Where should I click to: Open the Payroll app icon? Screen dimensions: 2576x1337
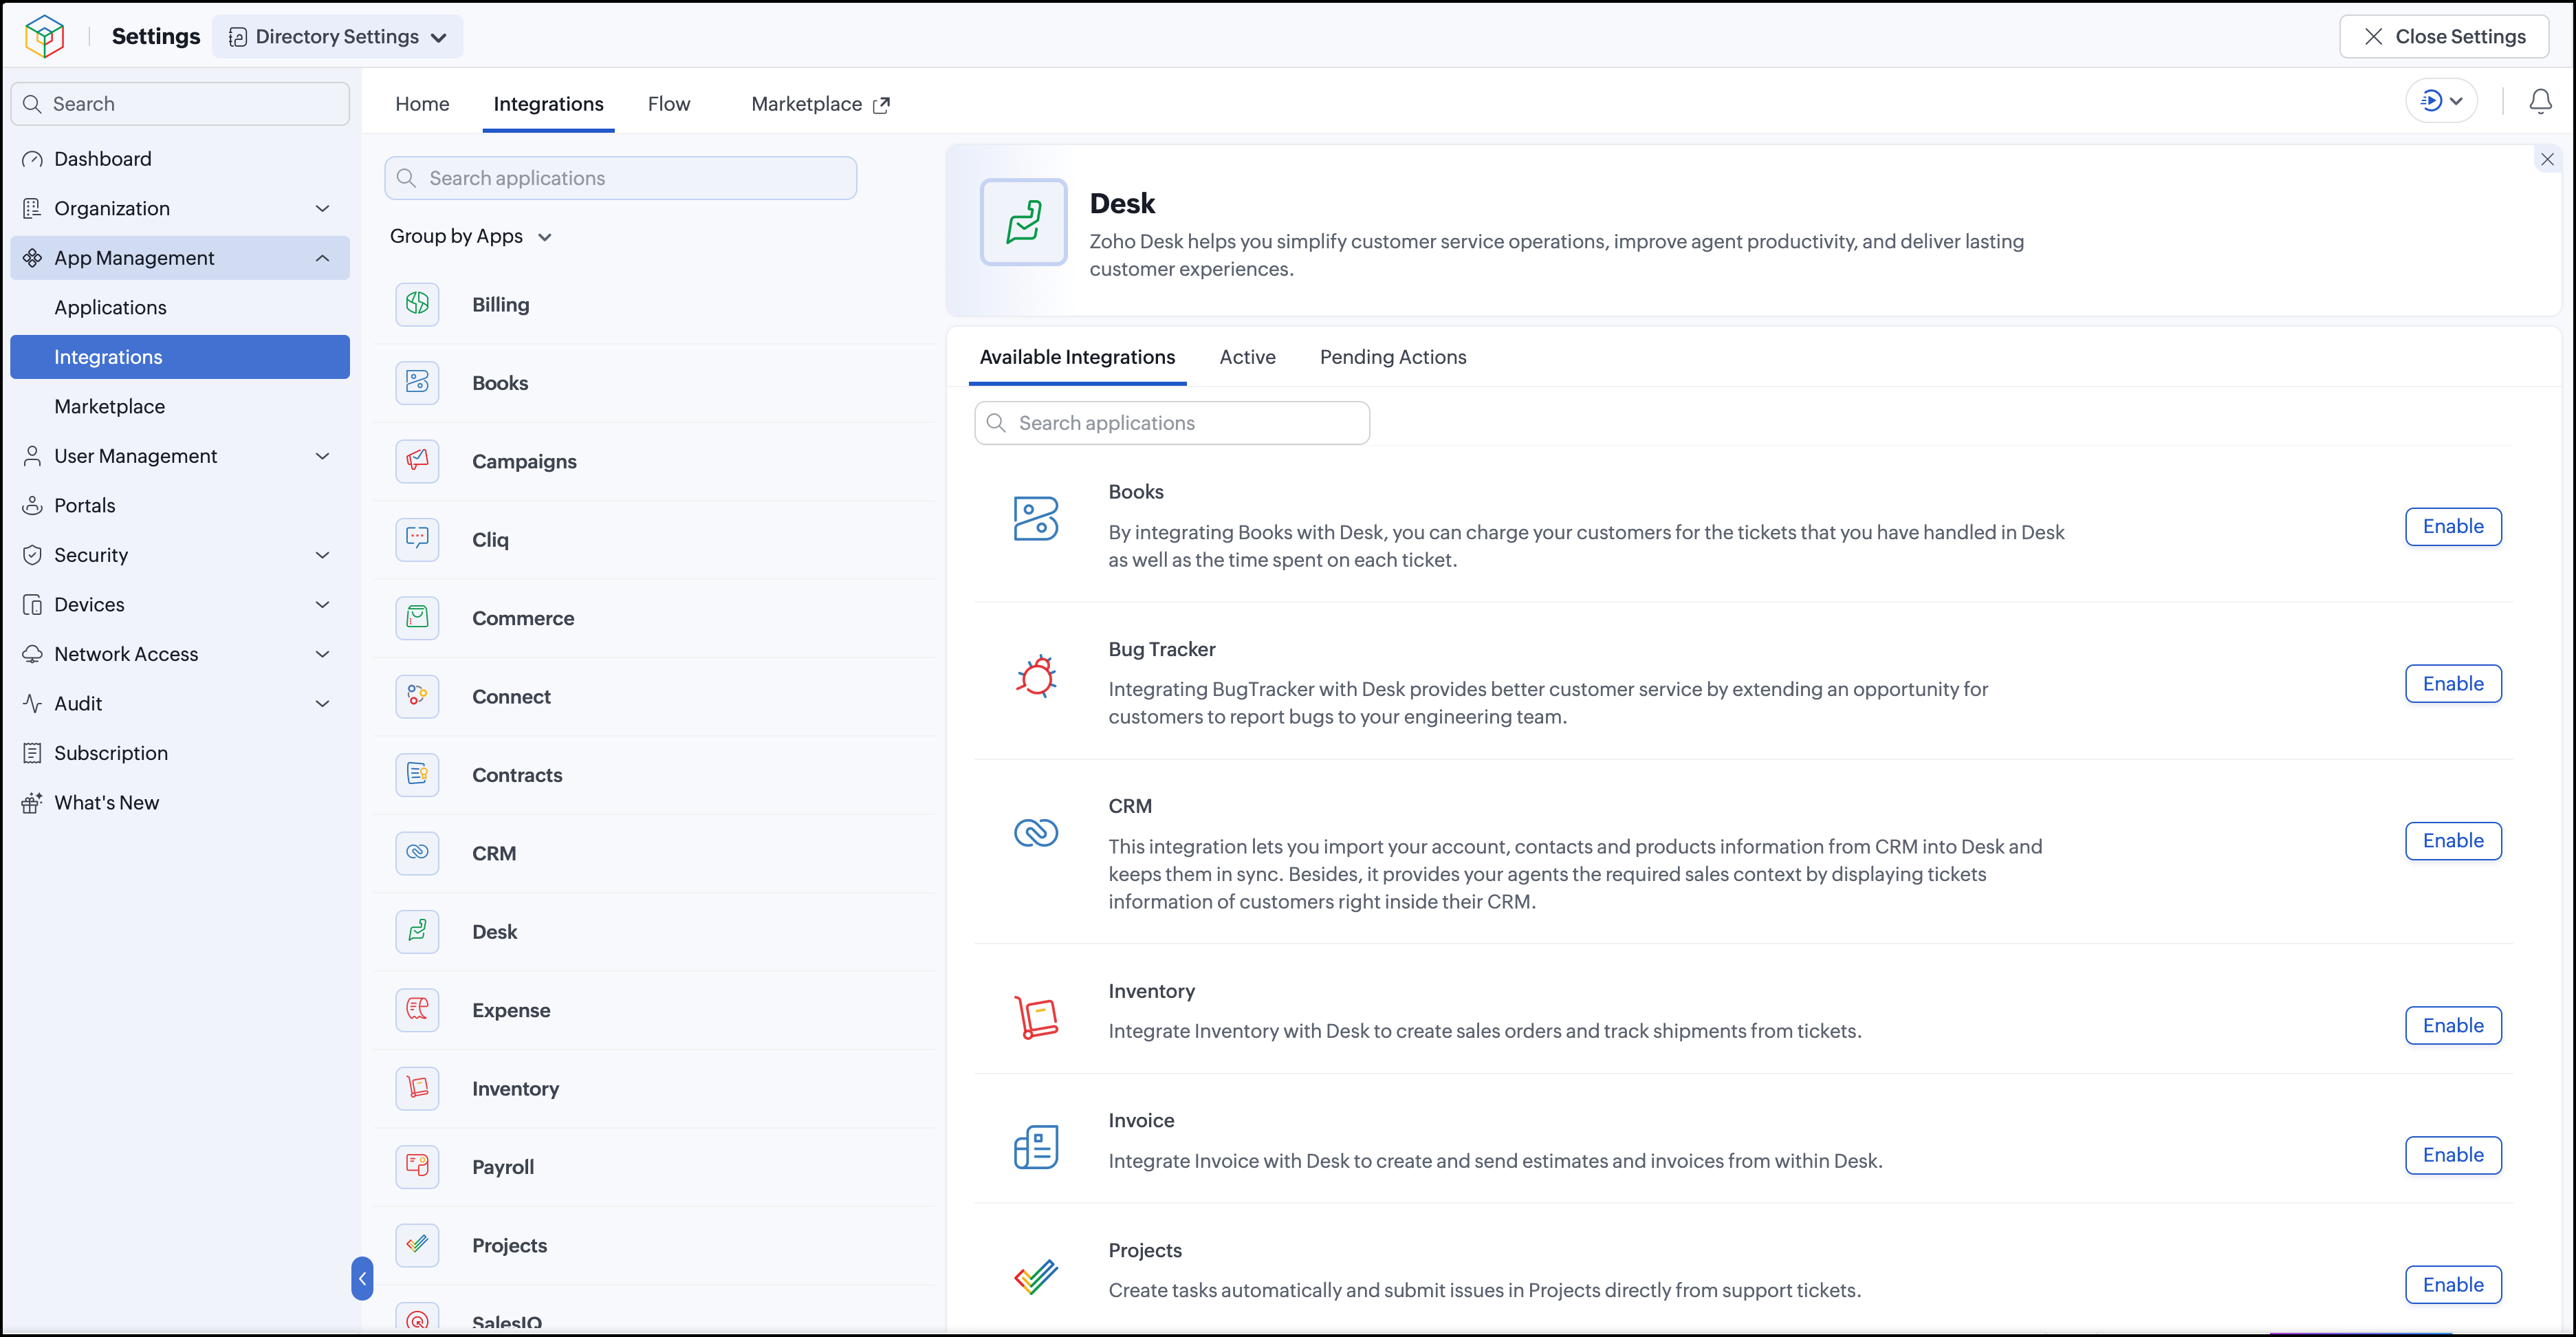pos(417,1167)
